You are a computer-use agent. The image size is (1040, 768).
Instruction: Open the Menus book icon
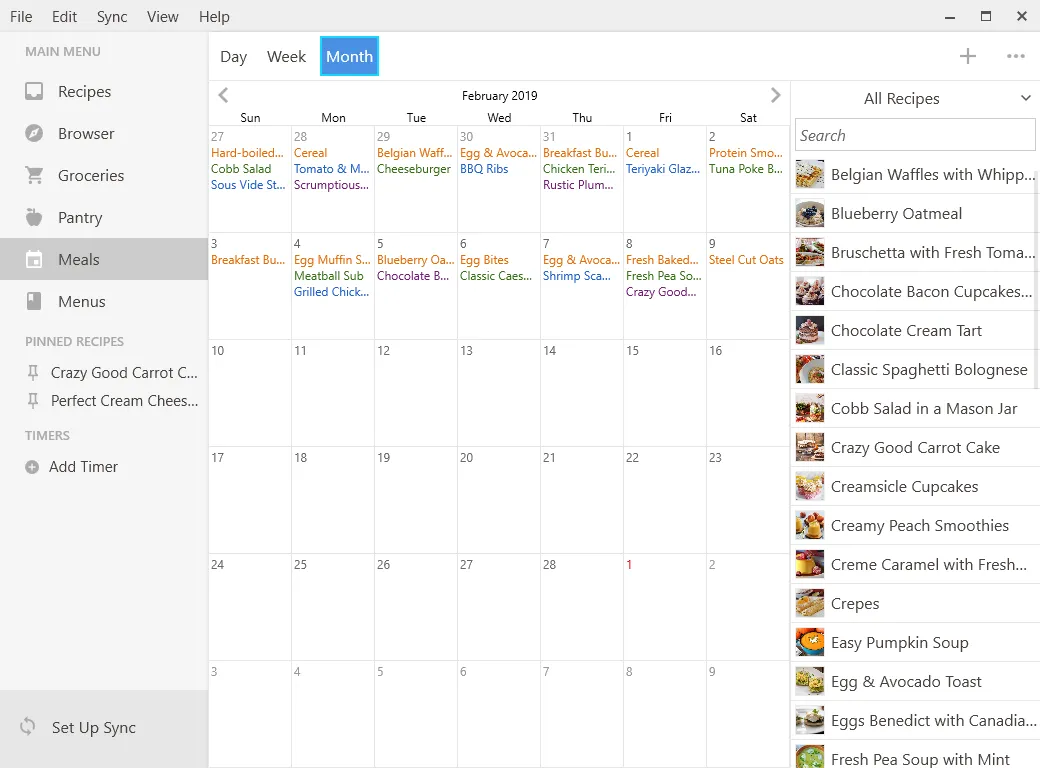(x=34, y=302)
